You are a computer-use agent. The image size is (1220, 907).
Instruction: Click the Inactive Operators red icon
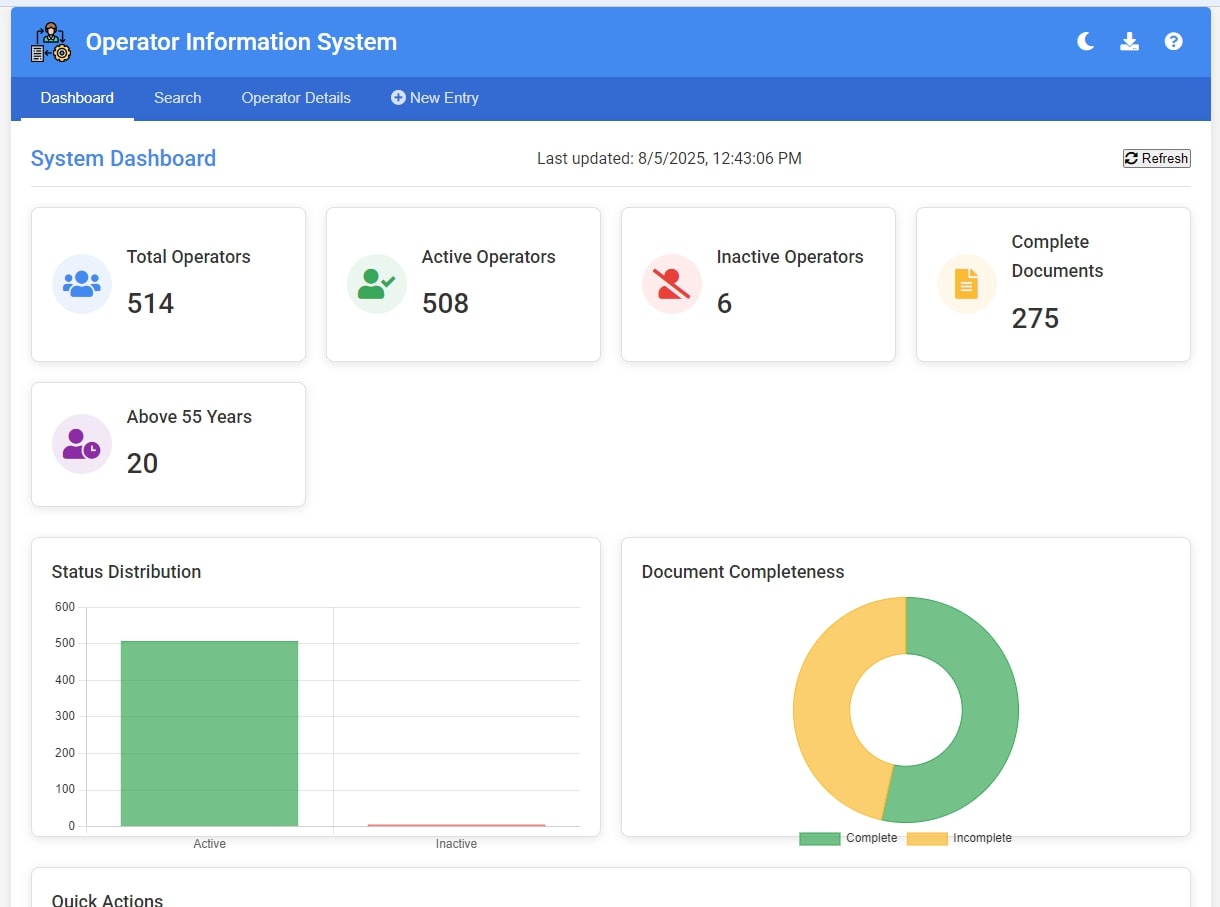point(671,283)
